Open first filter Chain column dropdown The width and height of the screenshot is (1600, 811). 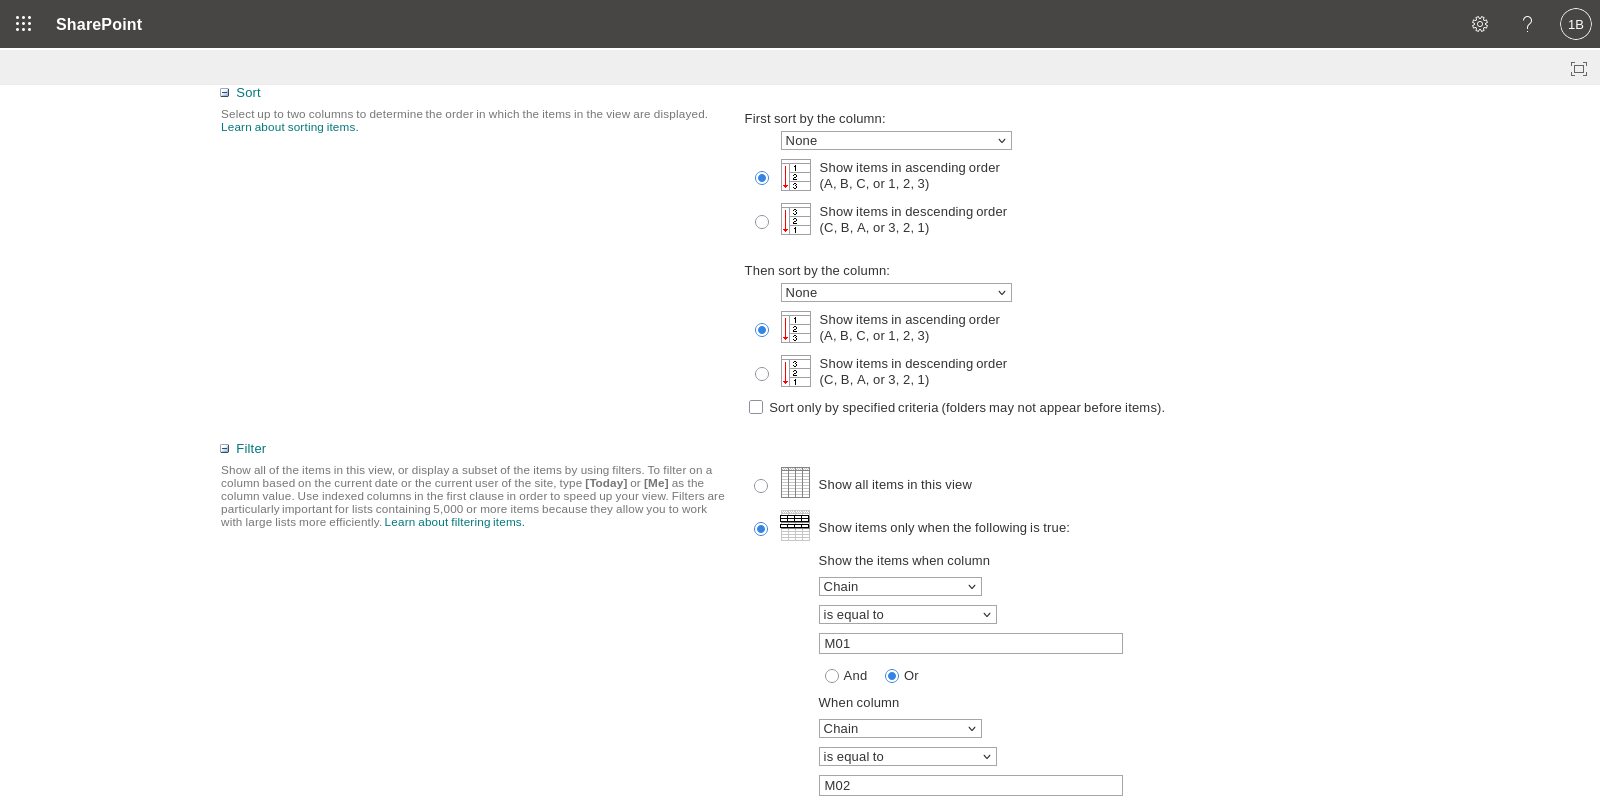pyautogui.click(x=900, y=587)
